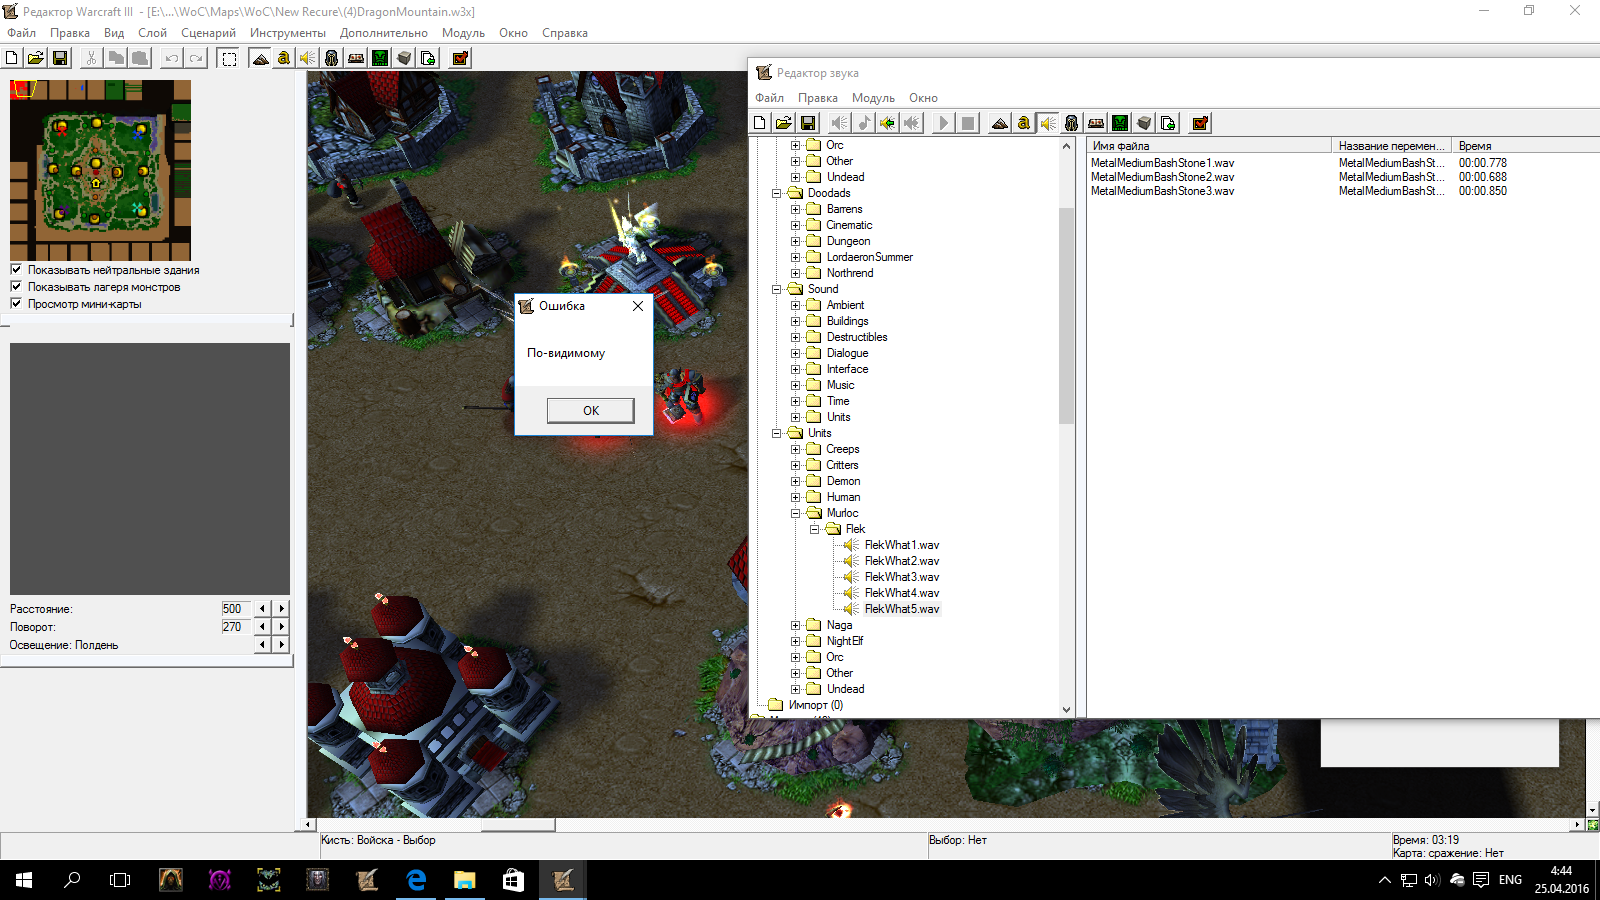The width and height of the screenshot is (1600, 900).
Task: Select MetalMediumBashStone2.wav in the list
Action: [x=1162, y=177]
